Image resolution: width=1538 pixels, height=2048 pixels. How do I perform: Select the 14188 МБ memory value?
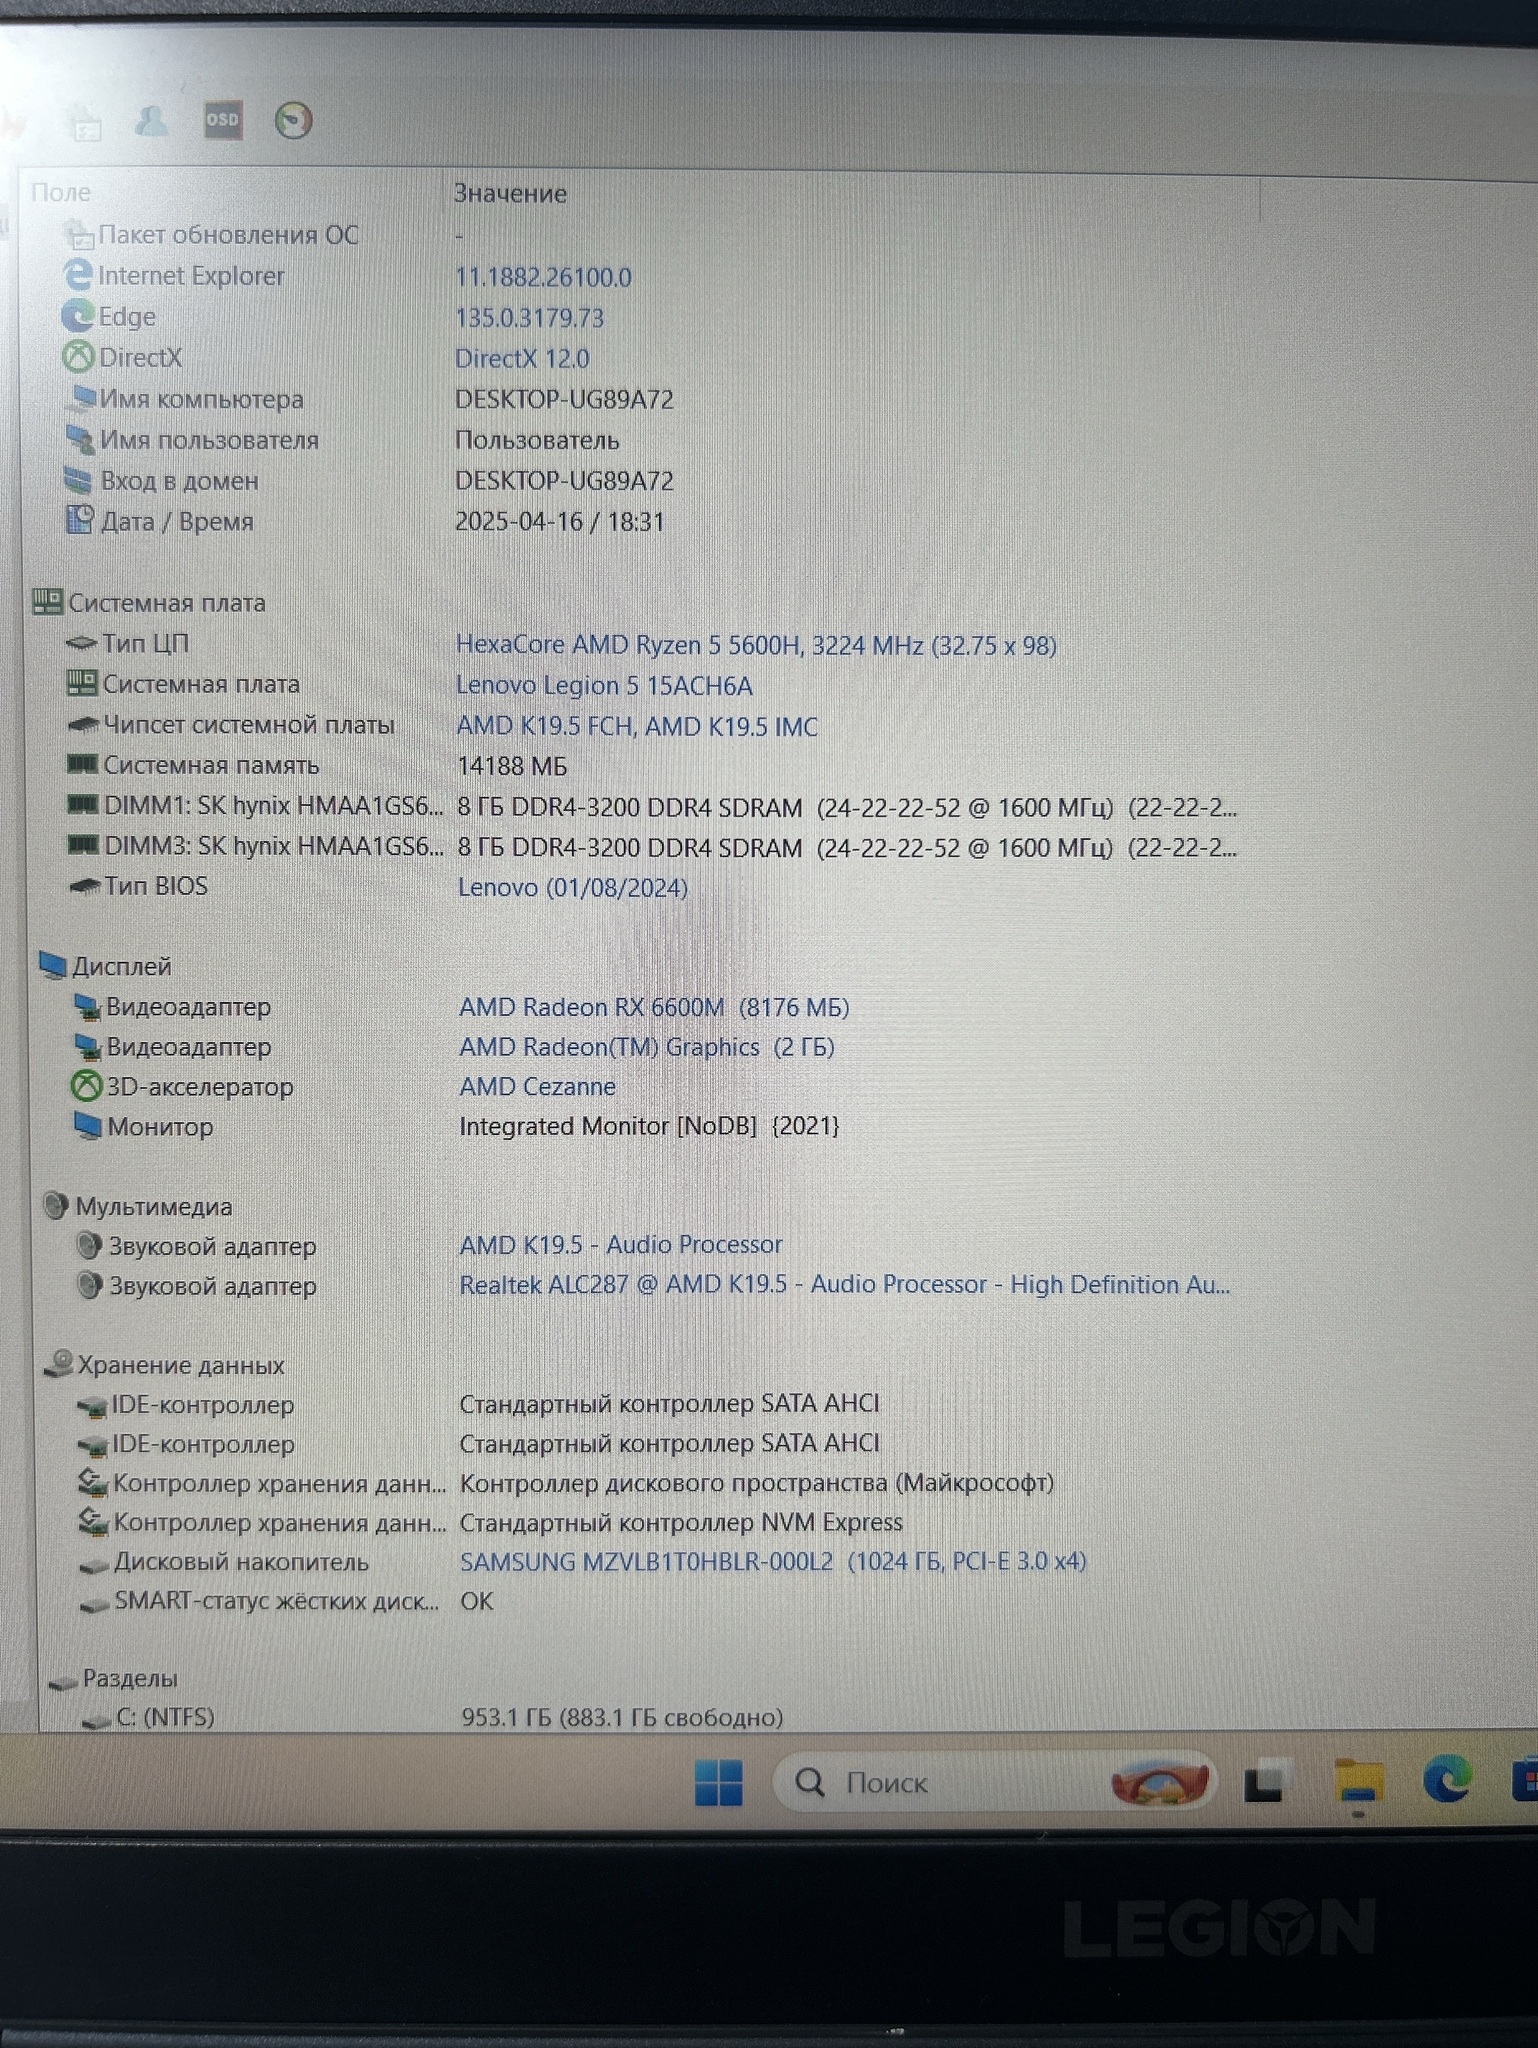tap(511, 766)
